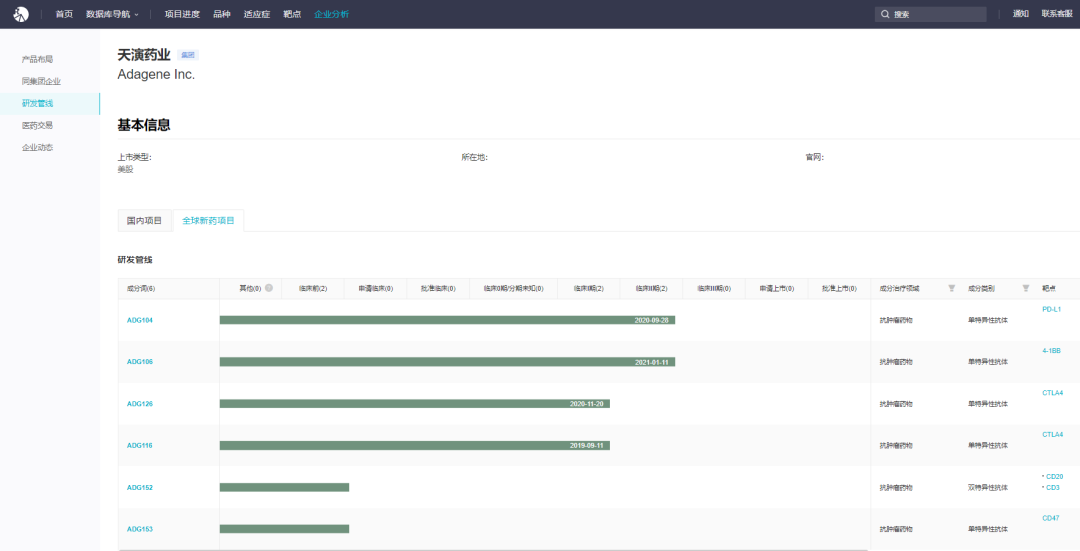Switch to the 国内项目 tab

click(x=145, y=221)
